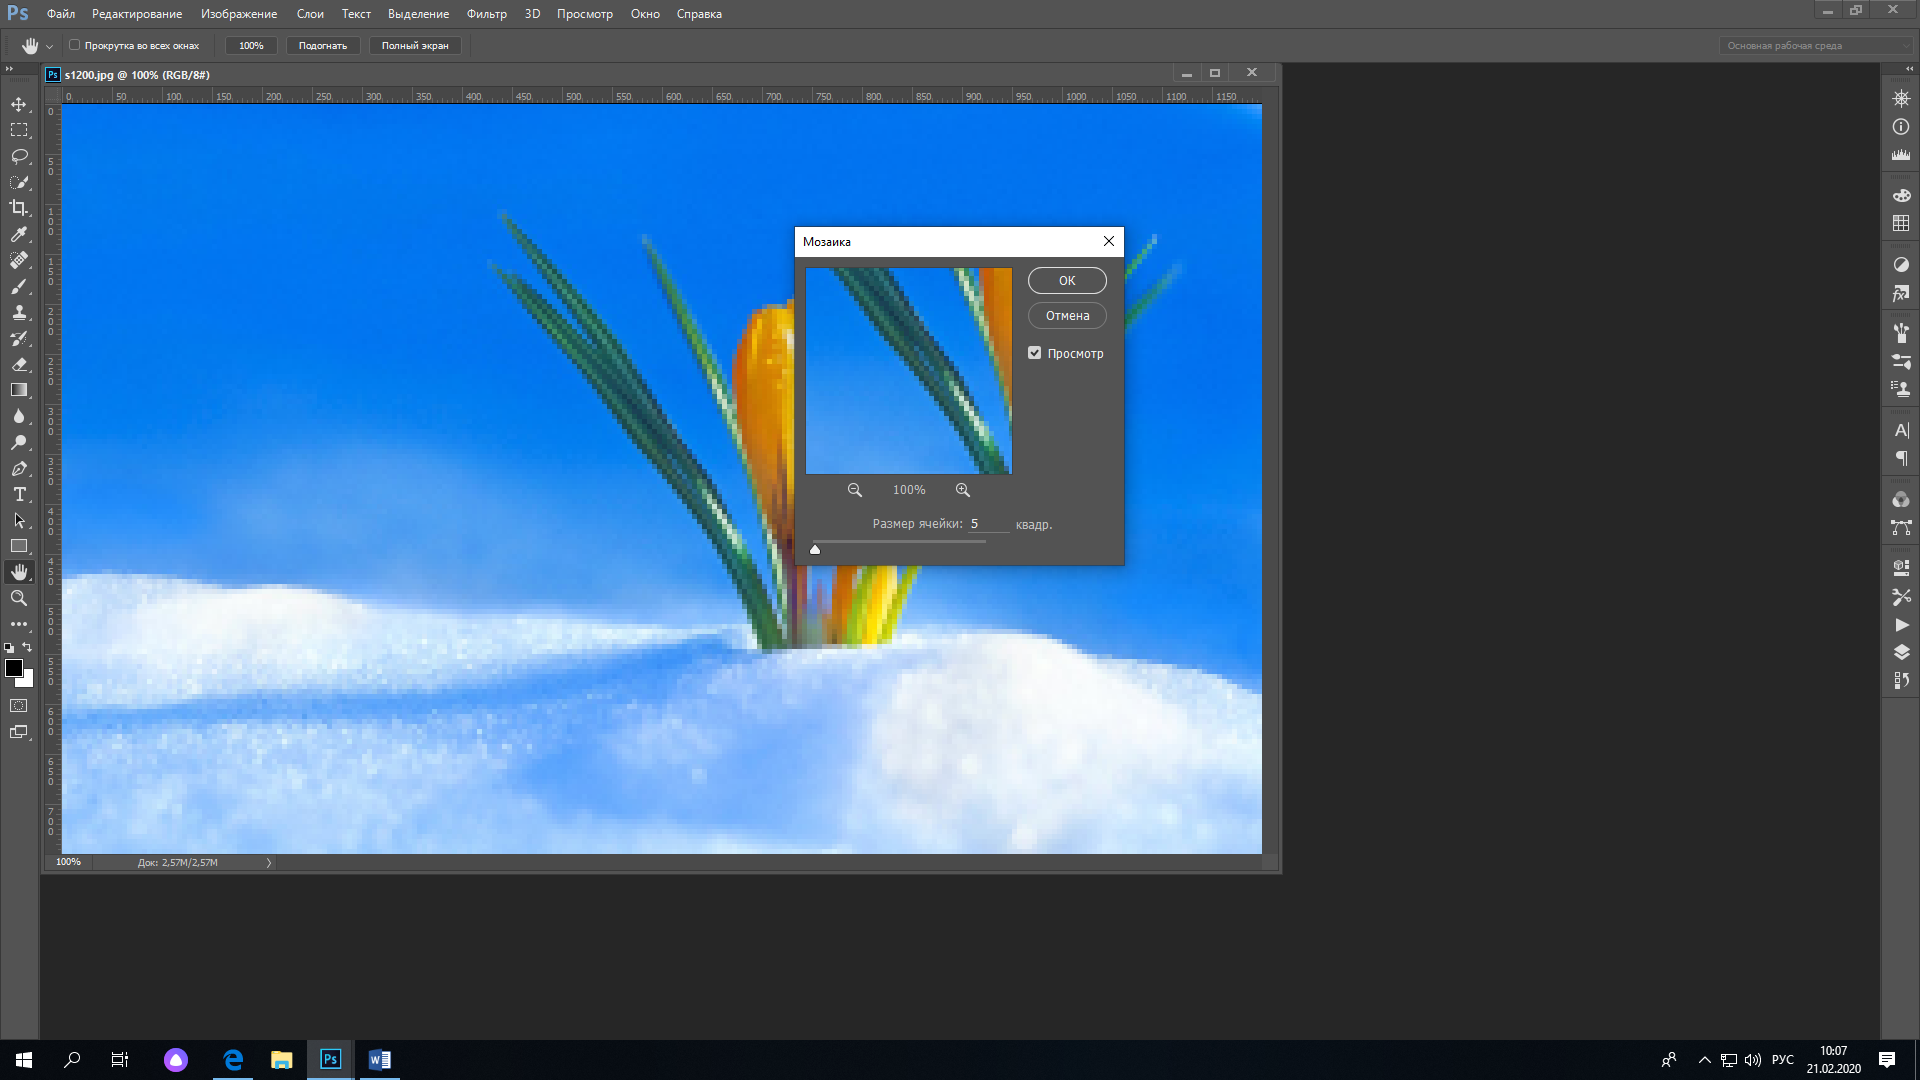1920x1080 pixels.
Task: Click the zoom-out magnifier in Mosaic dialog
Action: pos(855,490)
